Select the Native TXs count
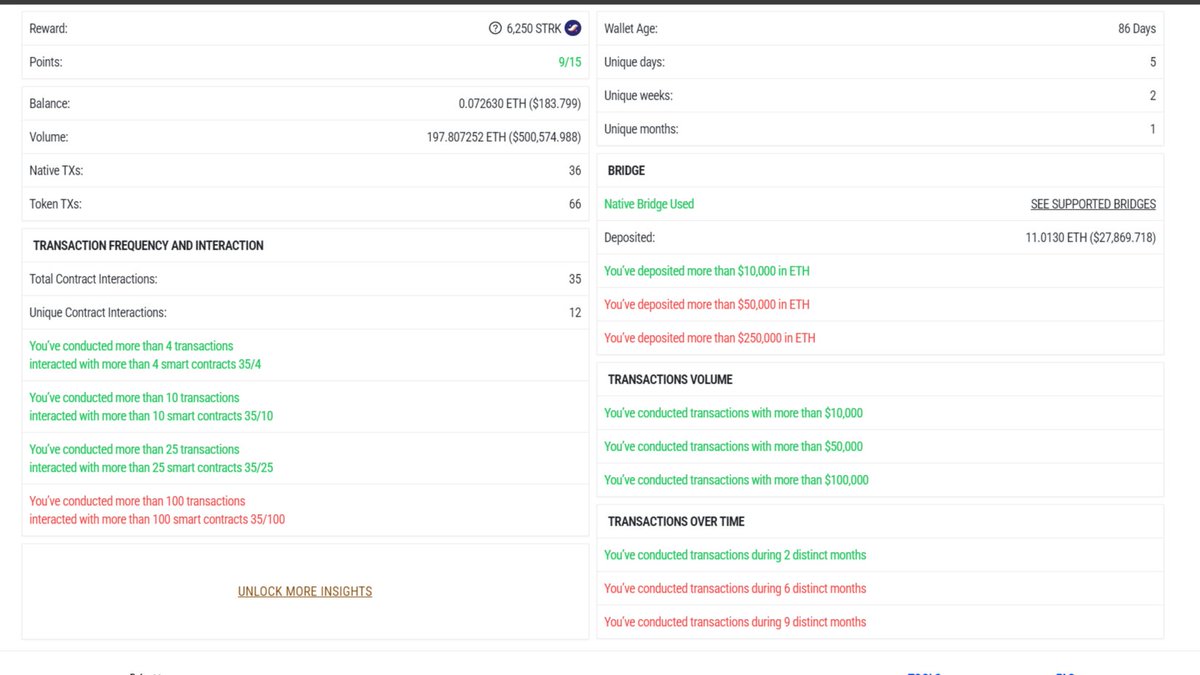 tap(574, 170)
